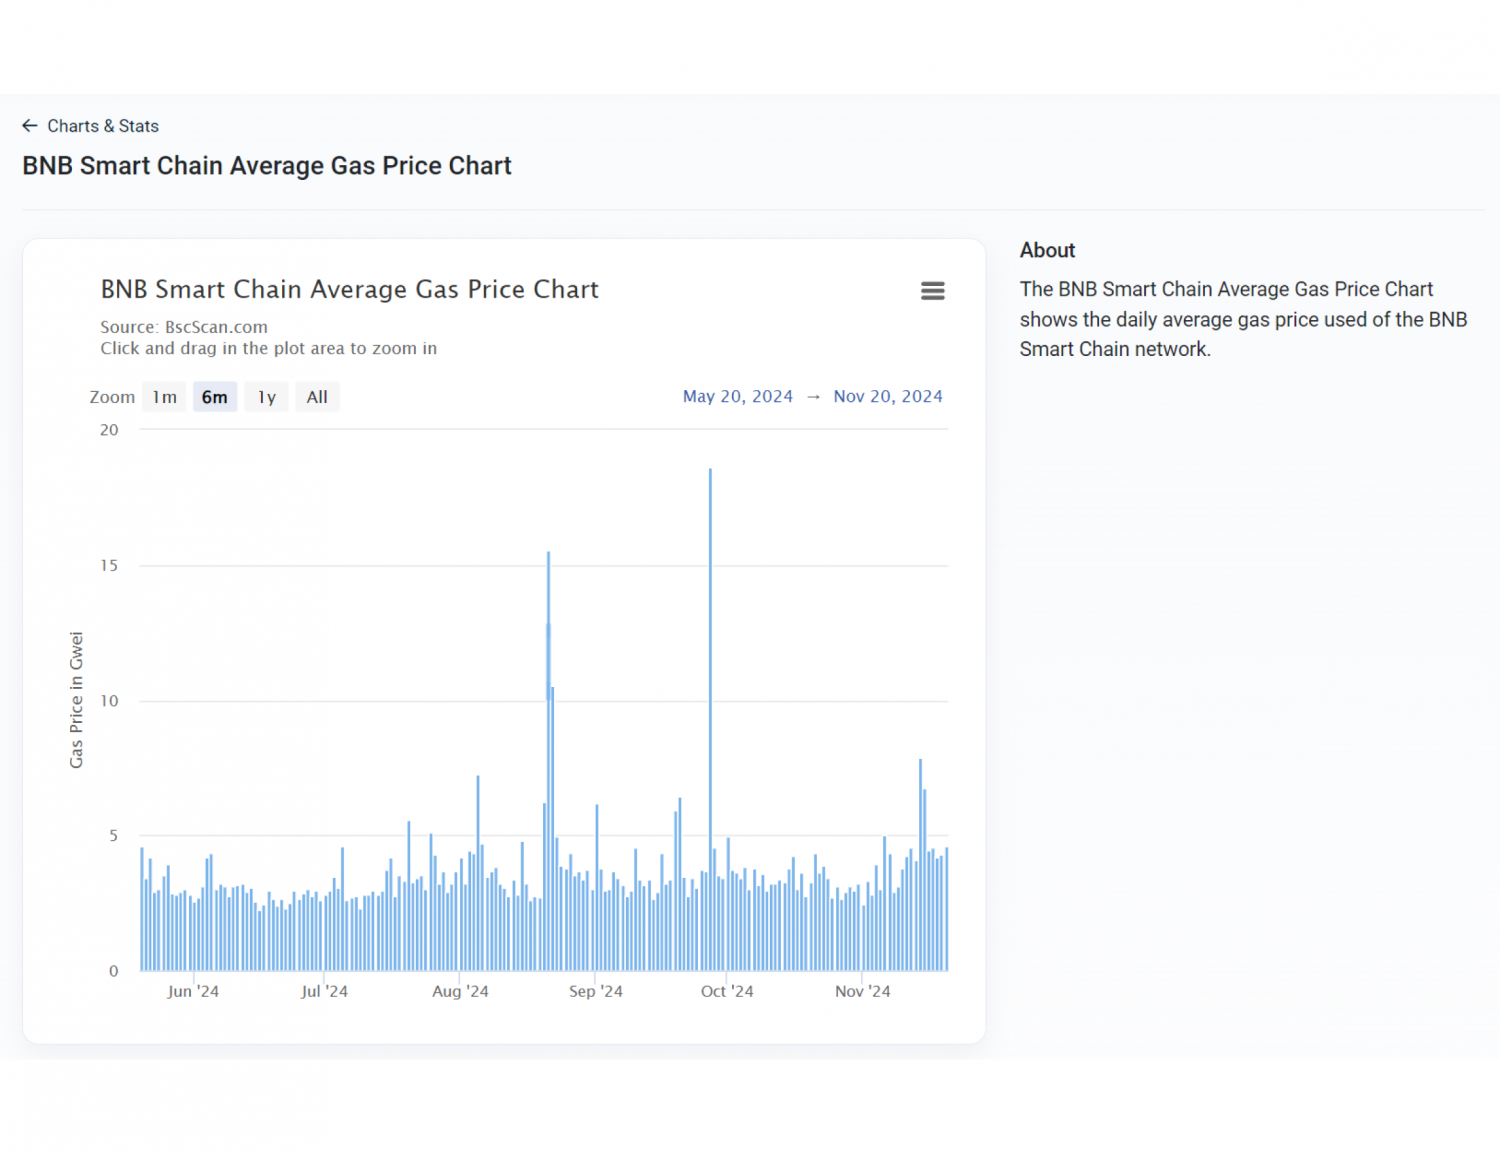Open the May 20, 2024 start date picker
Viewport: 1500px width, 1151px height.
coord(737,396)
